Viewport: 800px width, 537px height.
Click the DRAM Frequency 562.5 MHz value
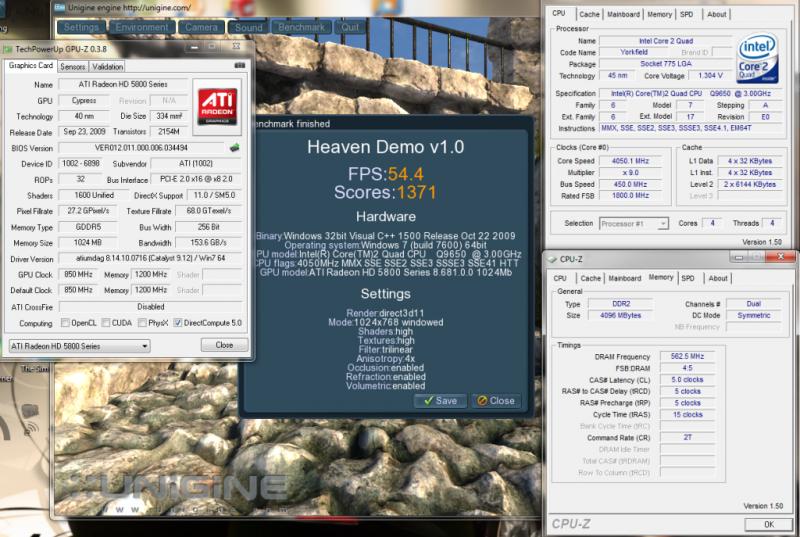(687, 356)
